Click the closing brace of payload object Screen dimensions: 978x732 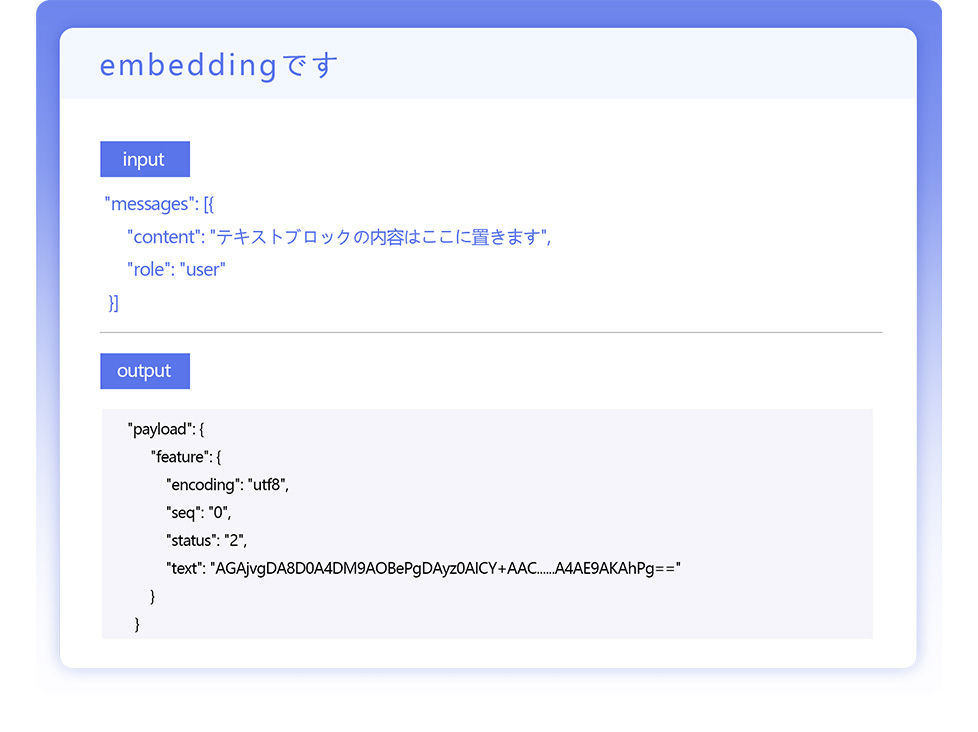[137, 624]
